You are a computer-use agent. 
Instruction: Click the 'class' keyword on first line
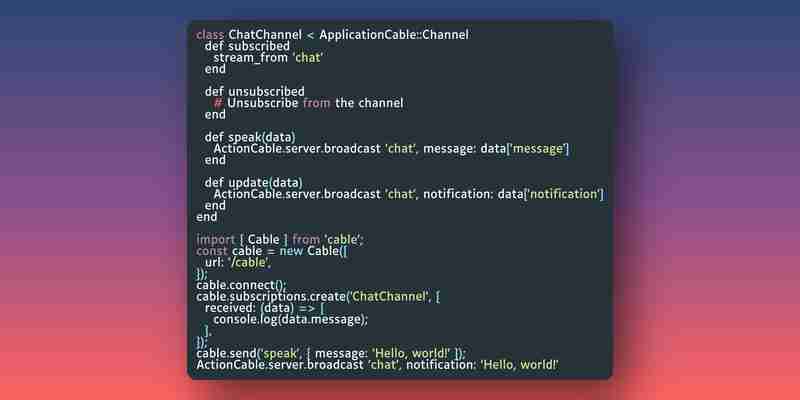(x=210, y=35)
